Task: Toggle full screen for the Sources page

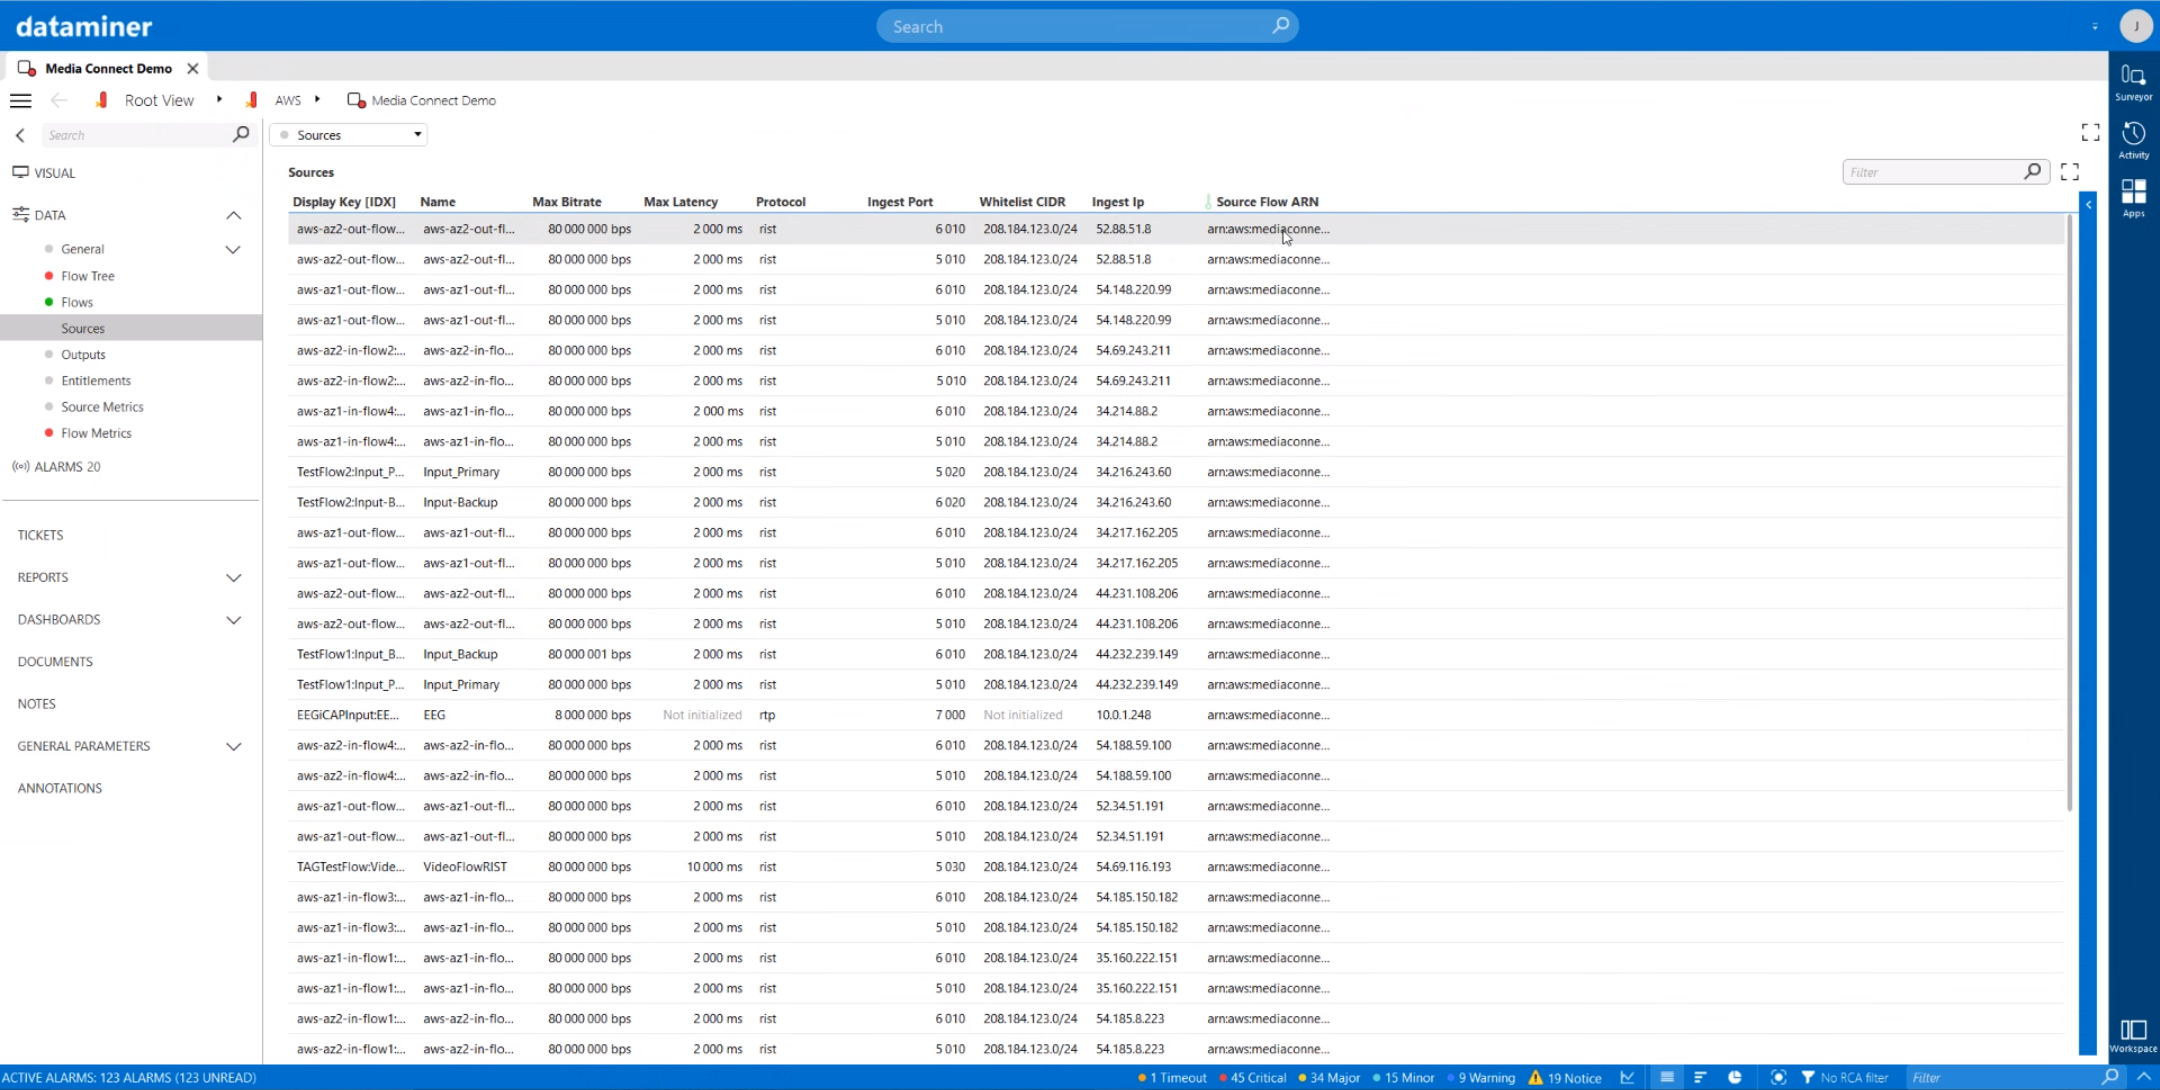Action: [2090, 133]
